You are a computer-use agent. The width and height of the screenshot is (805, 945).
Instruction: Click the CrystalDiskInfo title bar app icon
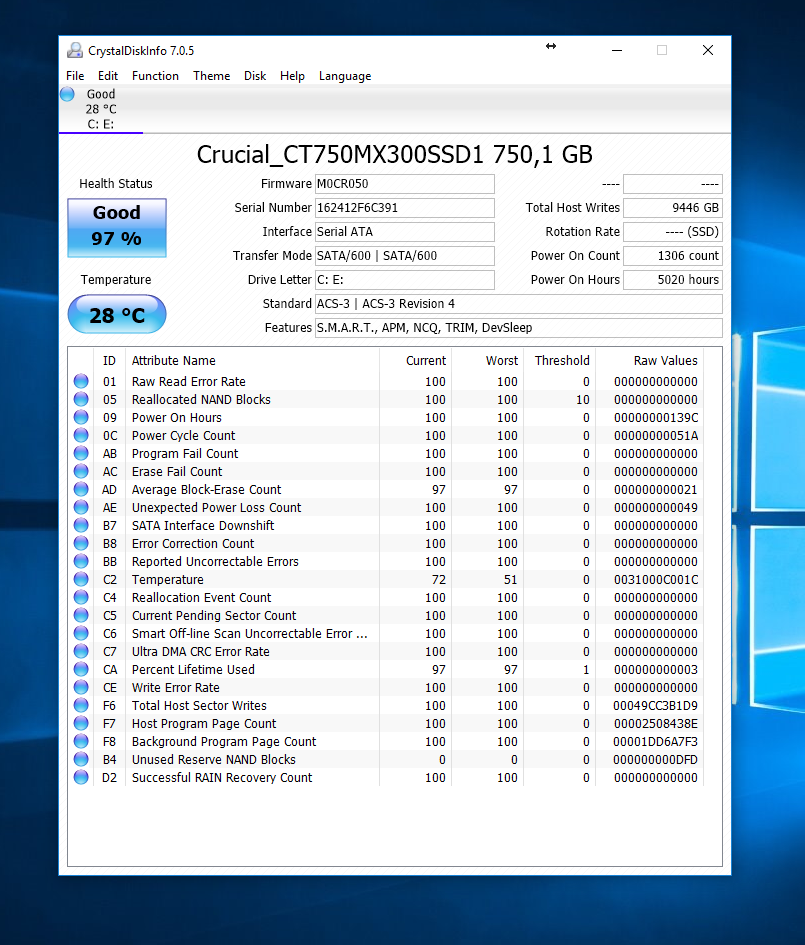click(x=75, y=51)
